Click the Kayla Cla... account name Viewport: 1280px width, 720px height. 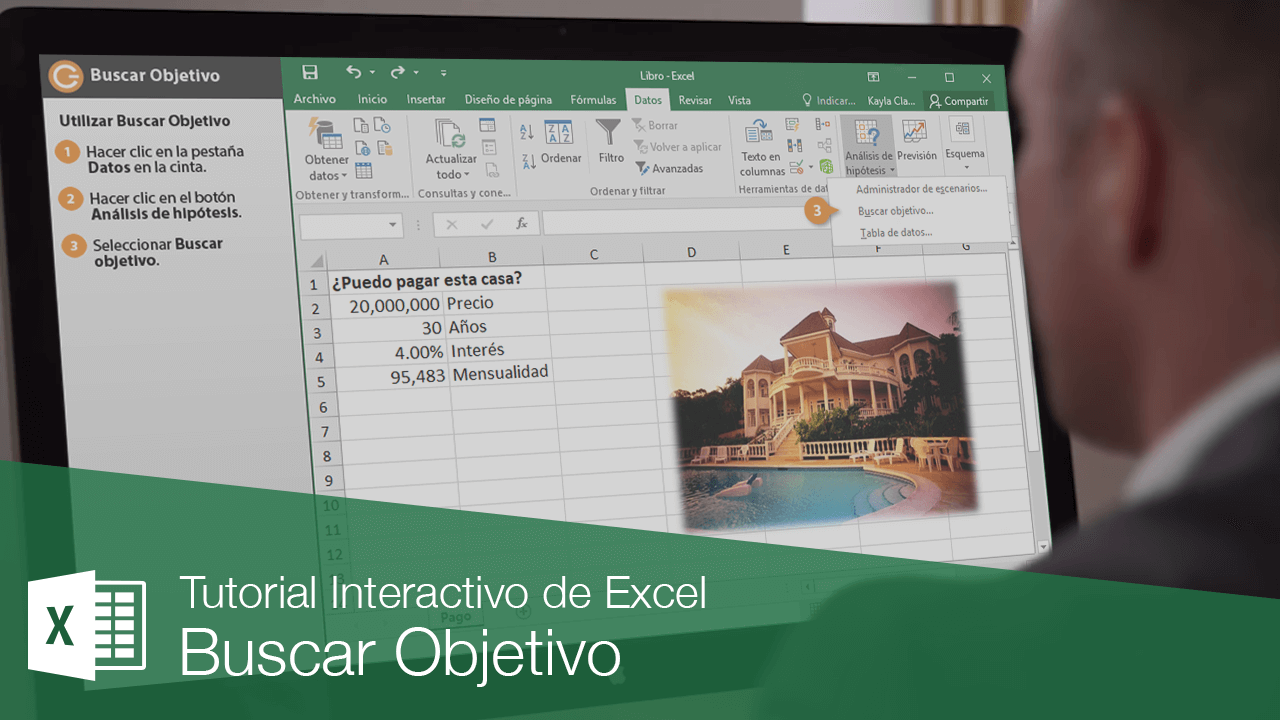[x=890, y=101]
